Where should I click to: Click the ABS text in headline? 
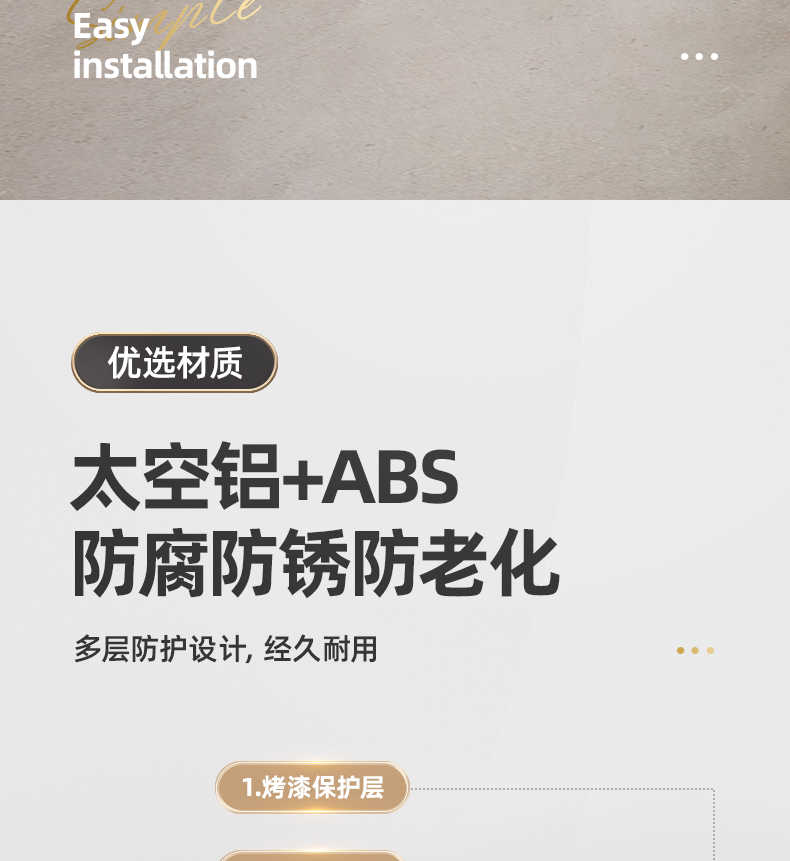tap(390, 477)
